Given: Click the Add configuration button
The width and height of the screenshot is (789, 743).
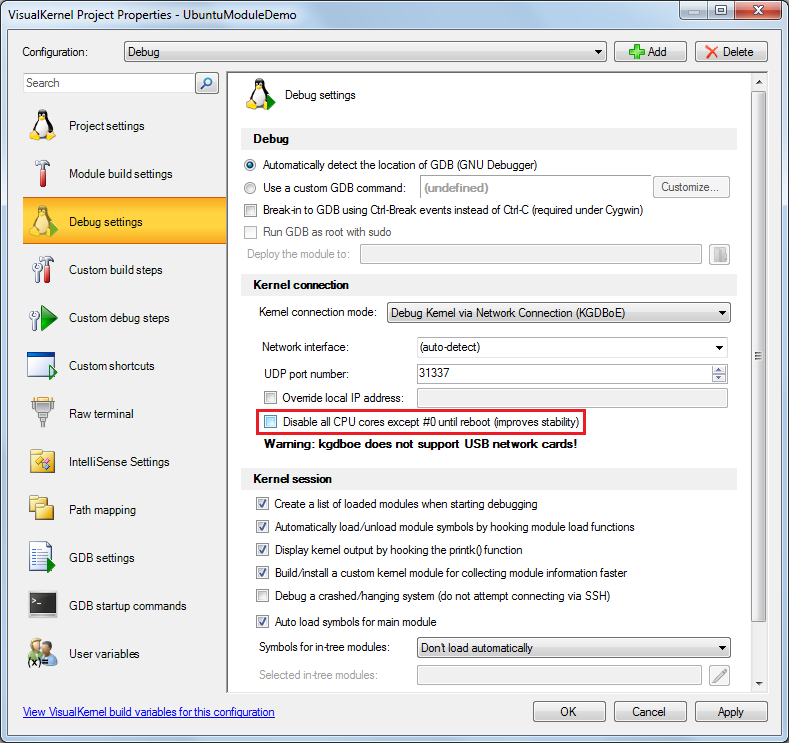Looking at the screenshot, I should pos(650,52).
